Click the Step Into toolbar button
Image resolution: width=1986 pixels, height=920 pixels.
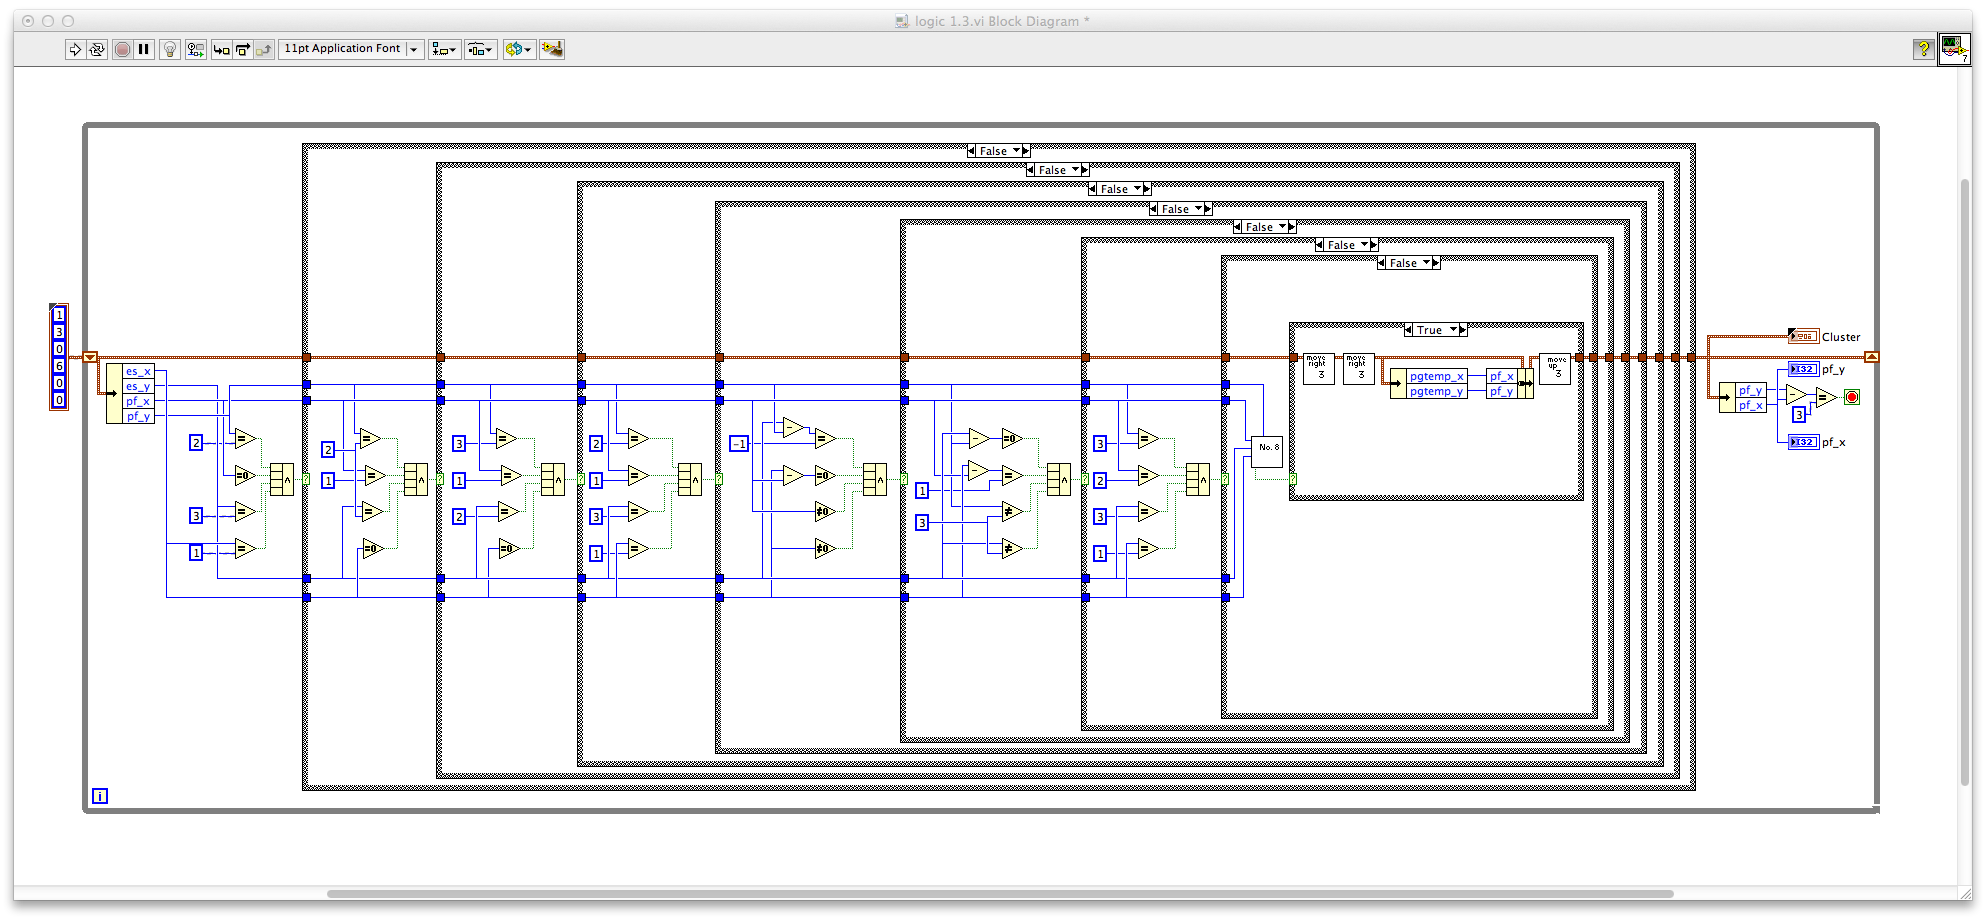click(221, 49)
